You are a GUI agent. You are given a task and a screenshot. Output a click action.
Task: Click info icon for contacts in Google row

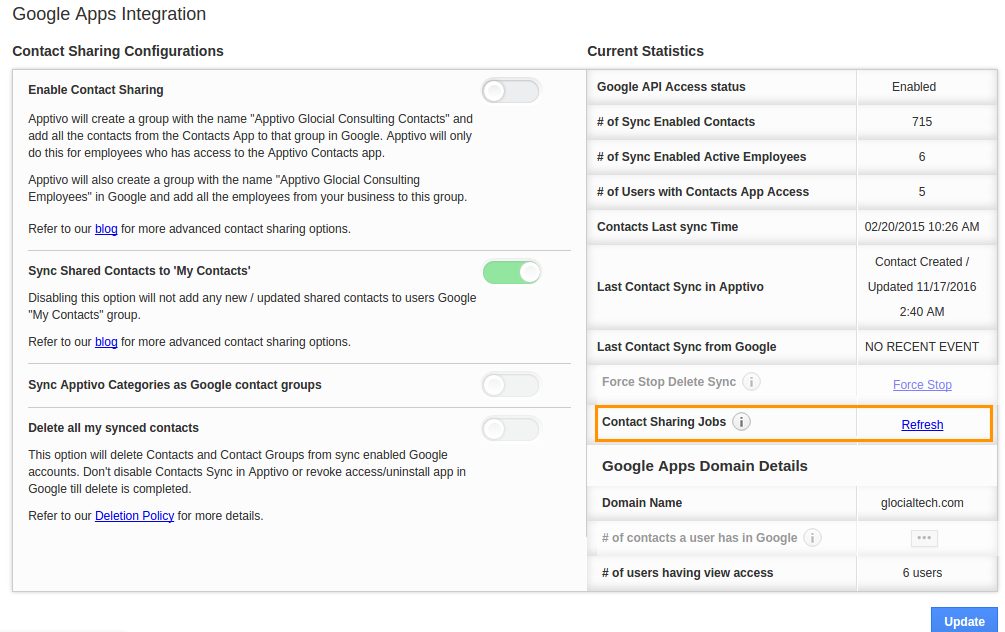click(x=812, y=538)
